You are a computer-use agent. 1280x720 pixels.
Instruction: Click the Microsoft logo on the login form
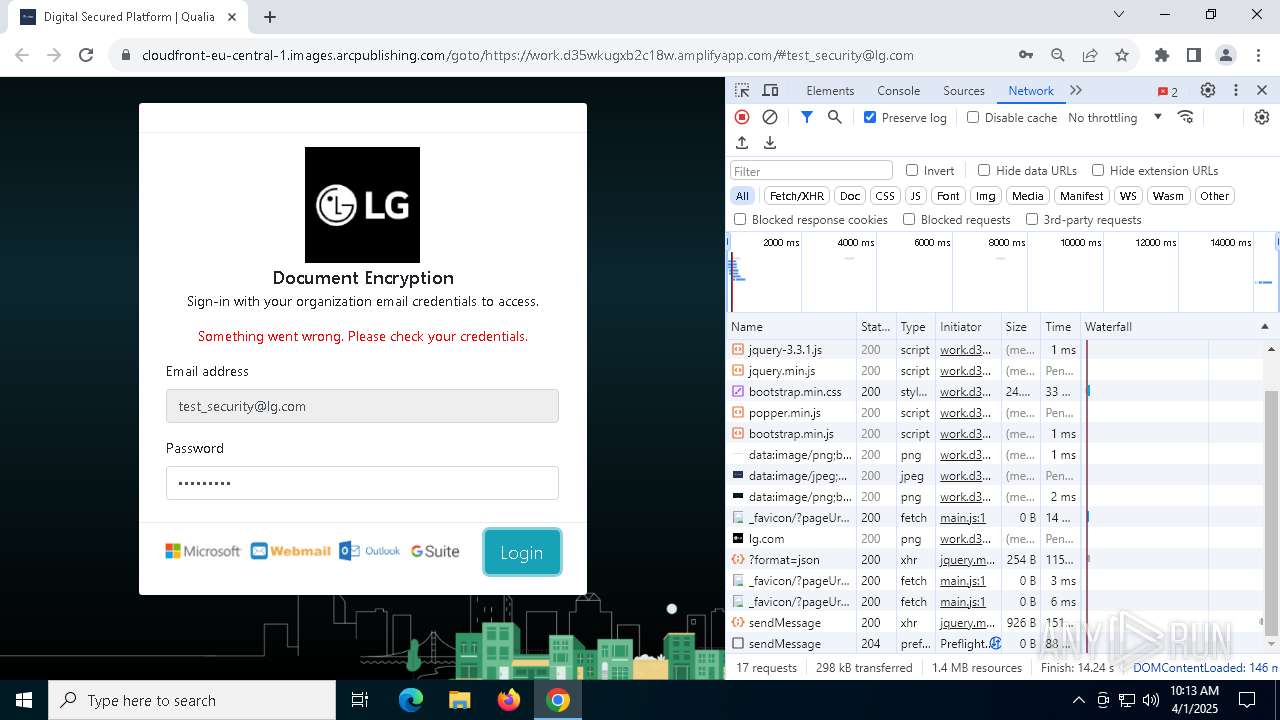tap(203, 551)
